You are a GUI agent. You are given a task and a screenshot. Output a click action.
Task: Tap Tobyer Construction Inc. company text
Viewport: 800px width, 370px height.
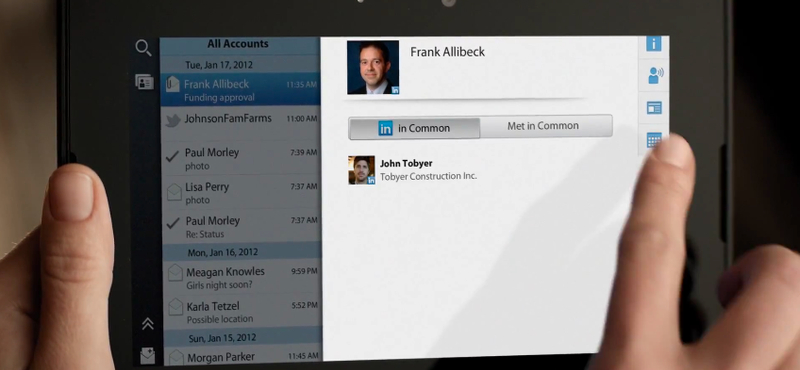click(x=429, y=176)
